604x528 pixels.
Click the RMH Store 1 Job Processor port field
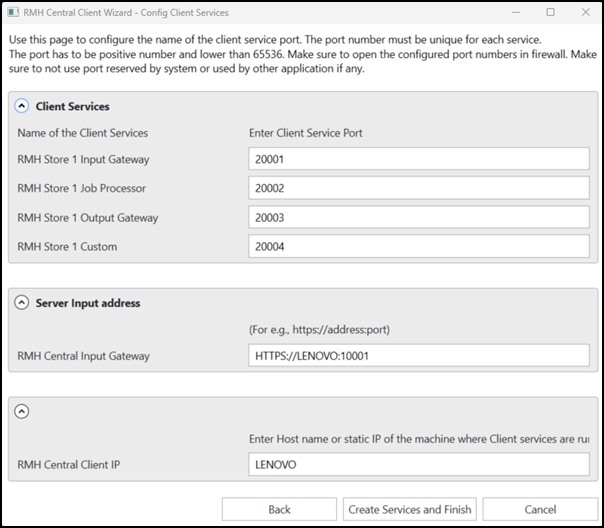click(x=419, y=188)
